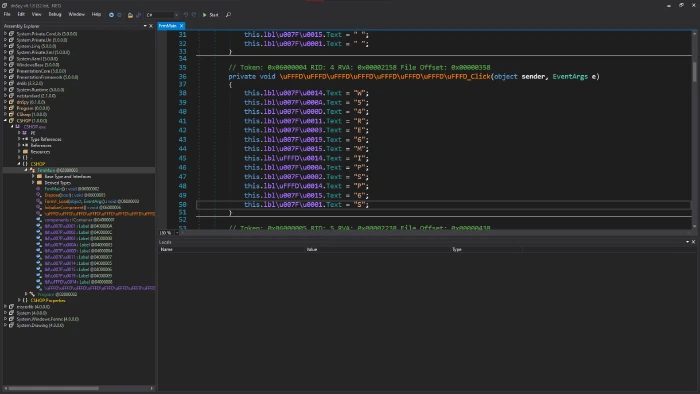Click line 50 in the code editor

coord(443,205)
